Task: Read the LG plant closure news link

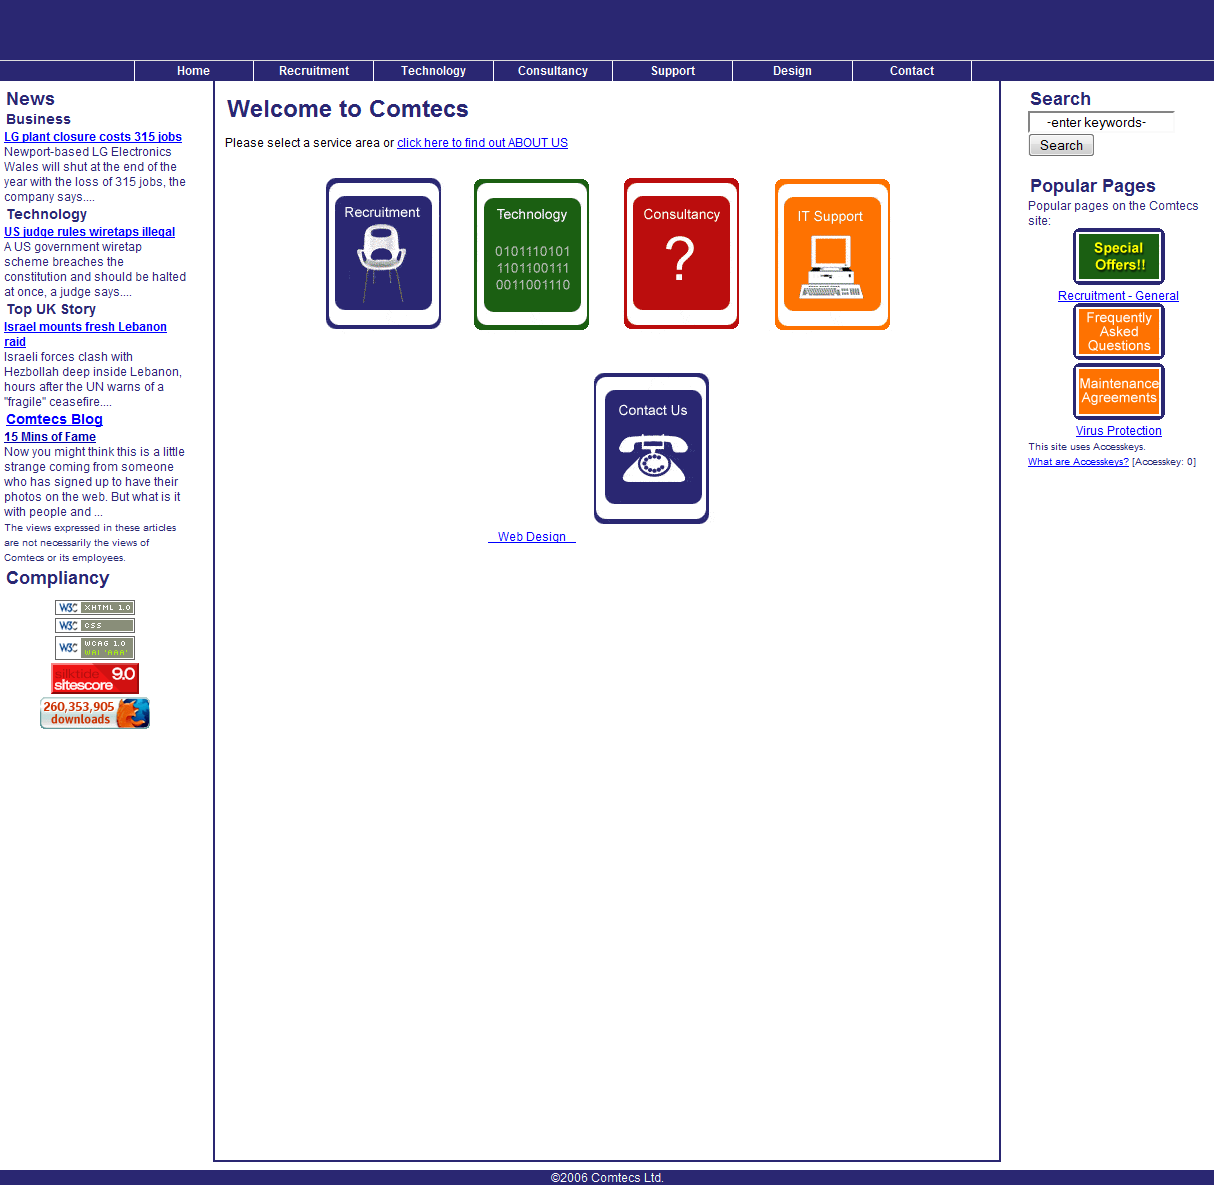Action: 93,137
